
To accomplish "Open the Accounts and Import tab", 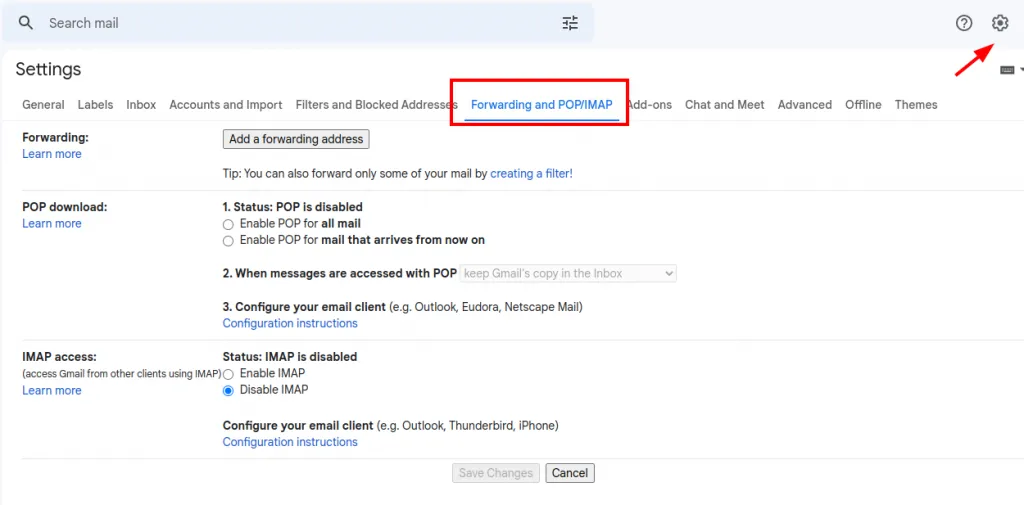I will [226, 105].
